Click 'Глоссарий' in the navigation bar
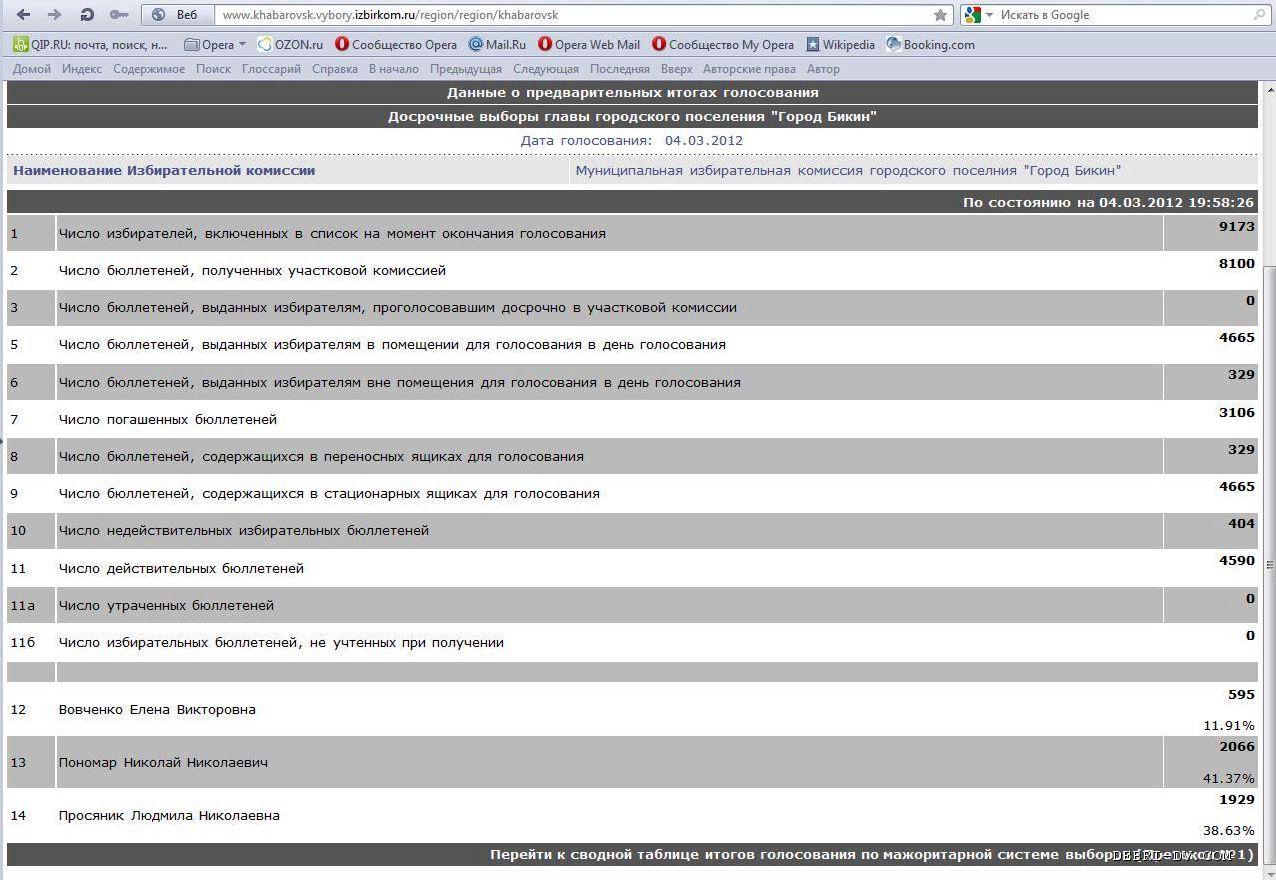The image size is (1276, 880). click(x=271, y=69)
